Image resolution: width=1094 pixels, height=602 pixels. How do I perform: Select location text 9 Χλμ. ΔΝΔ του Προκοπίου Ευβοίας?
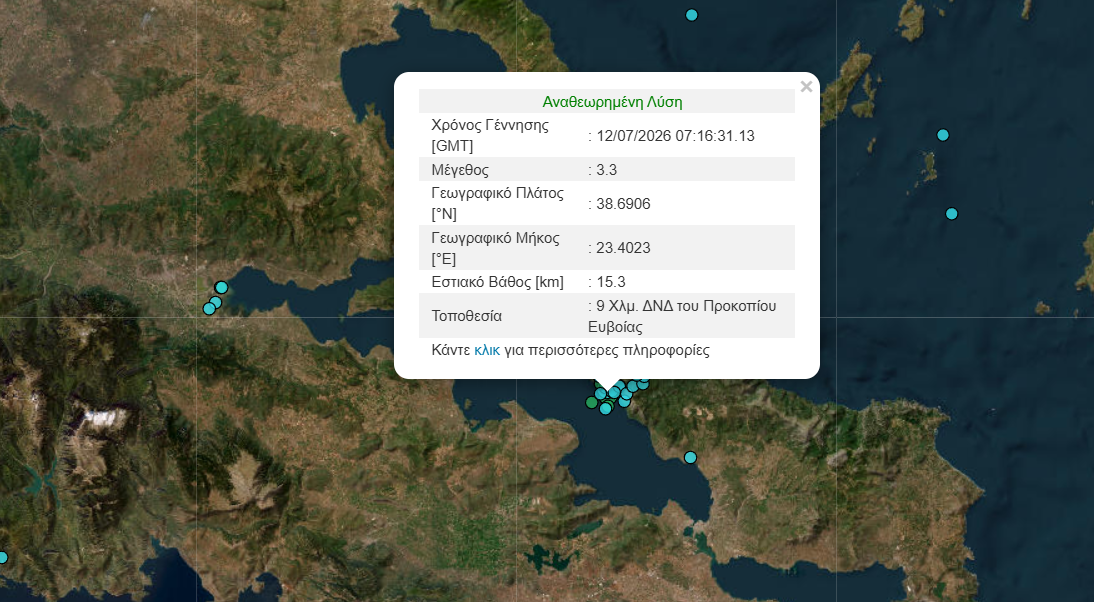pos(682,316)
